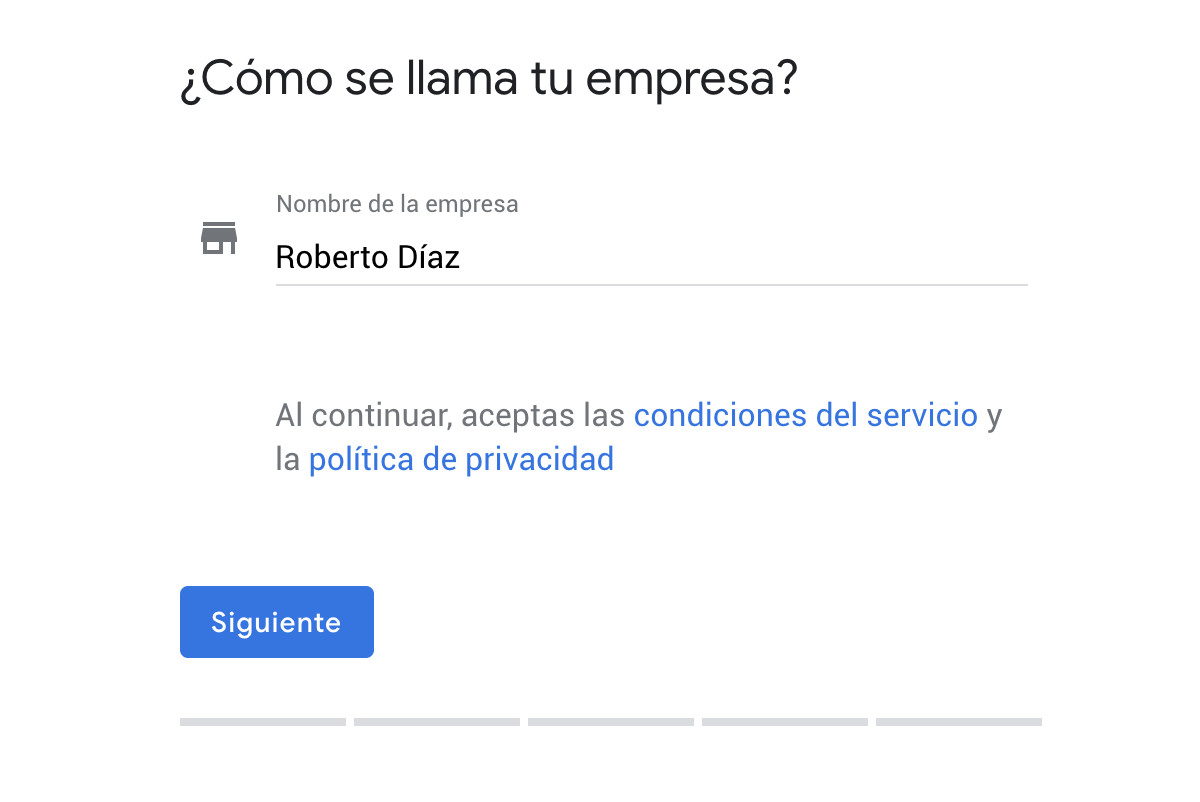The width and height of the screenshot is (1200, 802).
Task: Click the "Nombre de la empresa" field label
Action: (397, 204)
